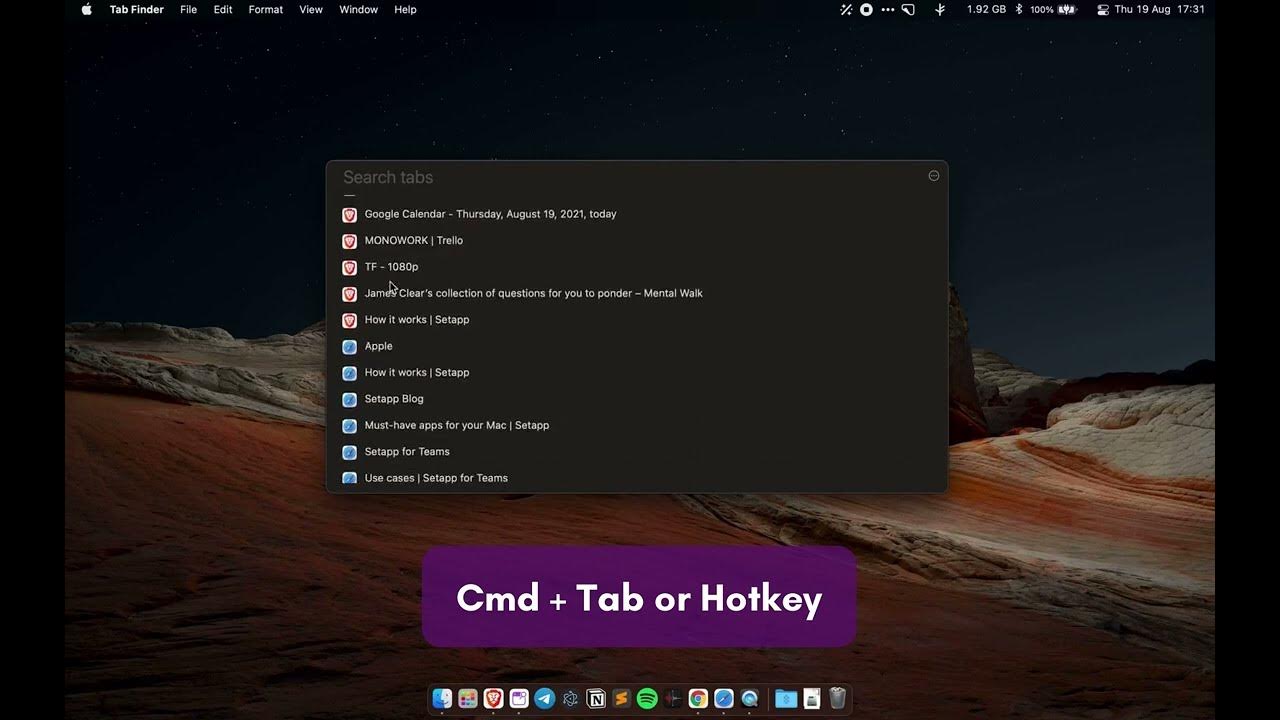Open the File menu

click(188, 9)
